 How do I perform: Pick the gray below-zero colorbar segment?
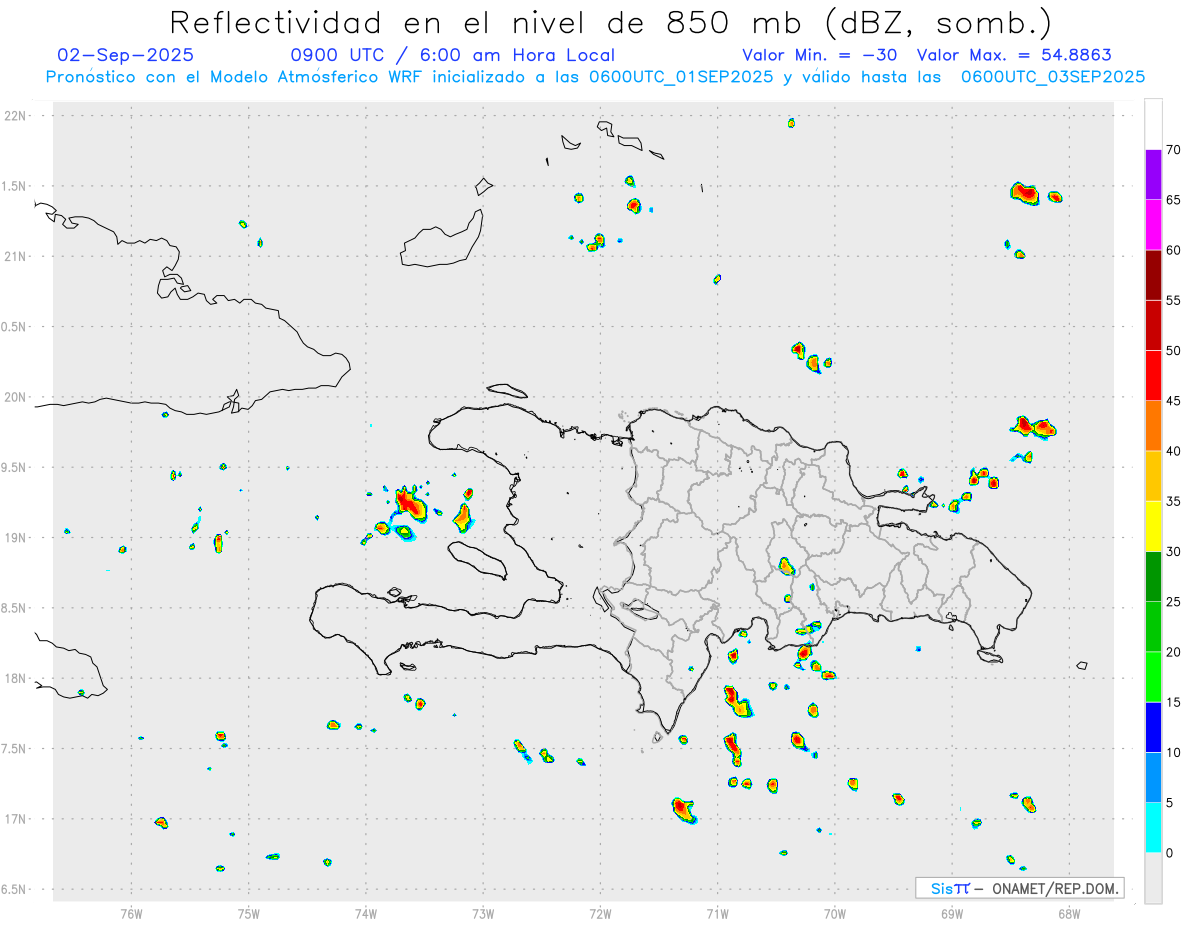coord(1153,878)
